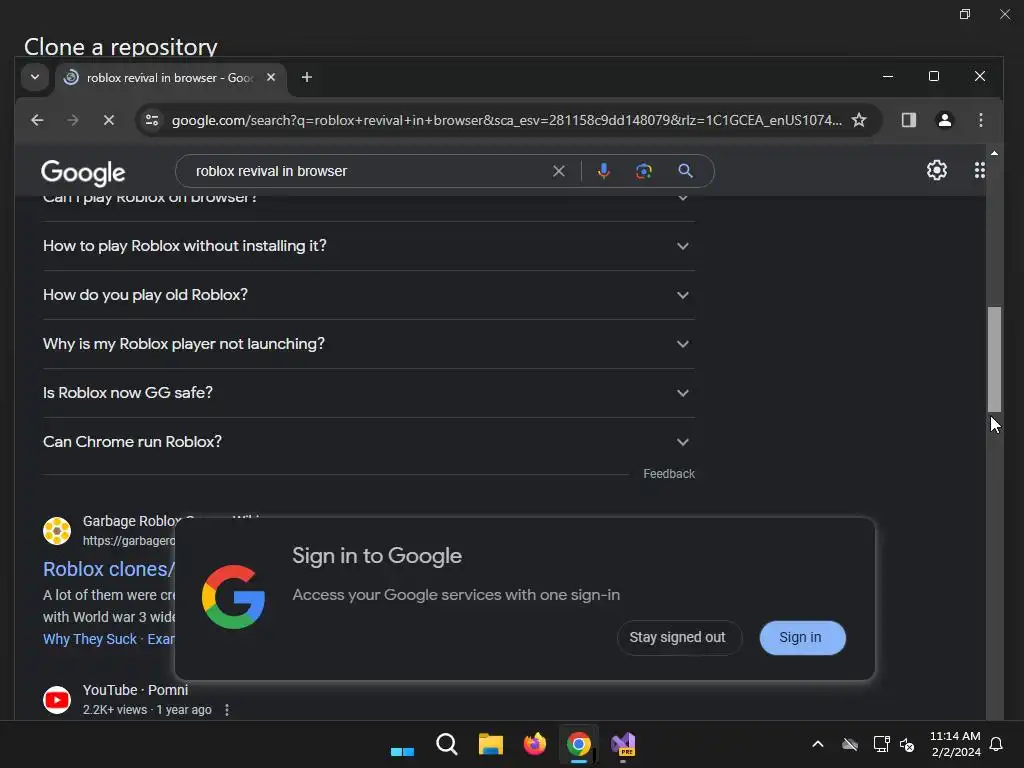
Task: Open more options for YouTube result
Action: tap(227, 709)
